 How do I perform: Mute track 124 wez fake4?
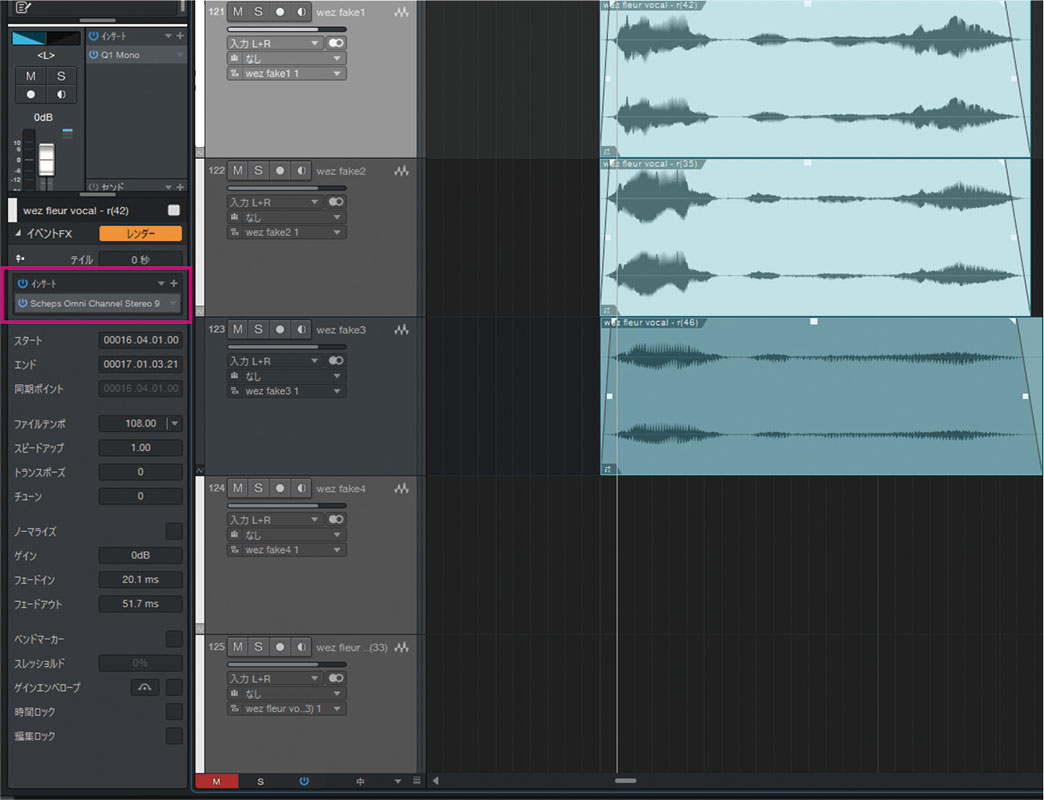[238, 489]
